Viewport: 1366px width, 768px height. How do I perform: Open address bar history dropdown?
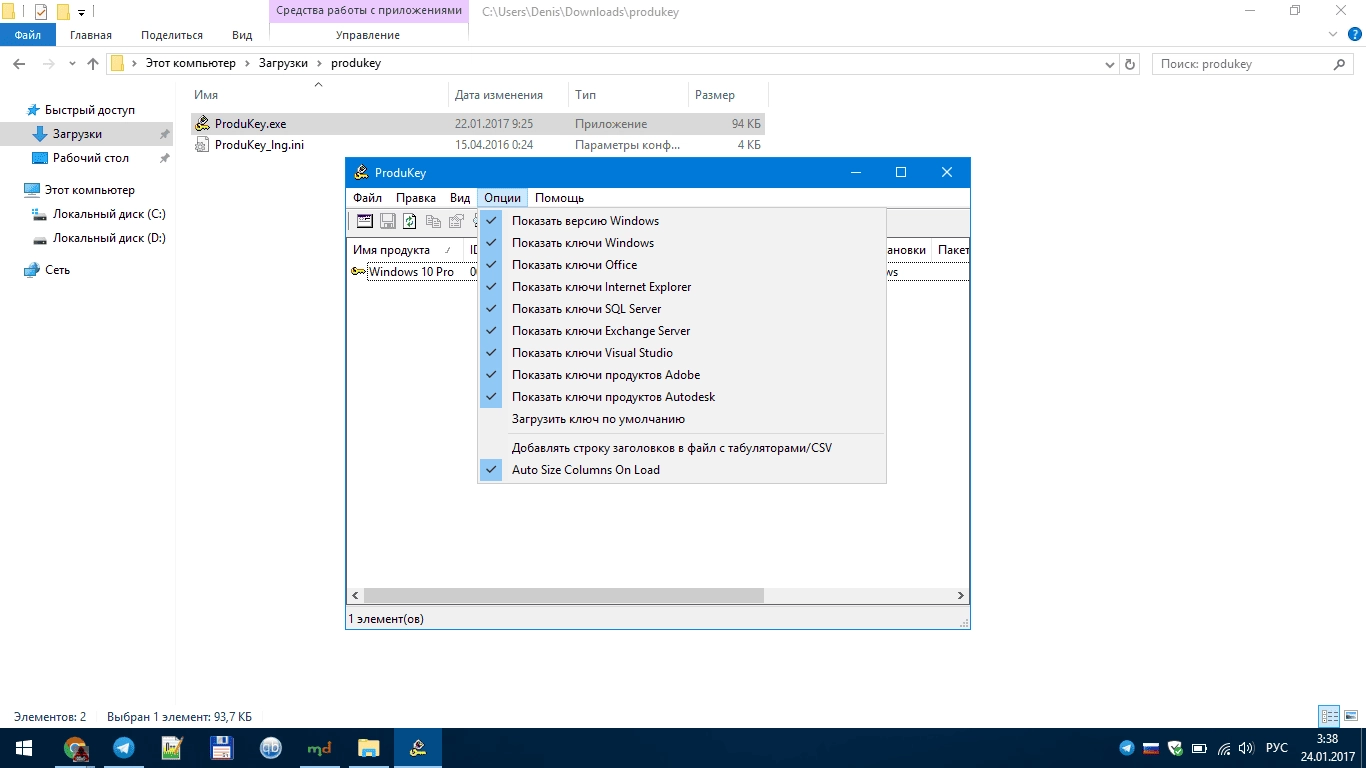(1110, 64)
